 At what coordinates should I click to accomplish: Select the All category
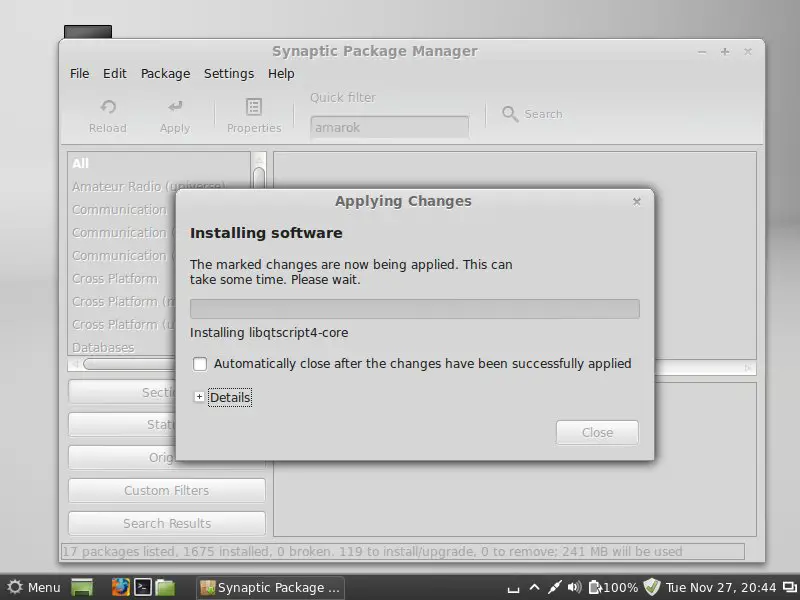159,163
